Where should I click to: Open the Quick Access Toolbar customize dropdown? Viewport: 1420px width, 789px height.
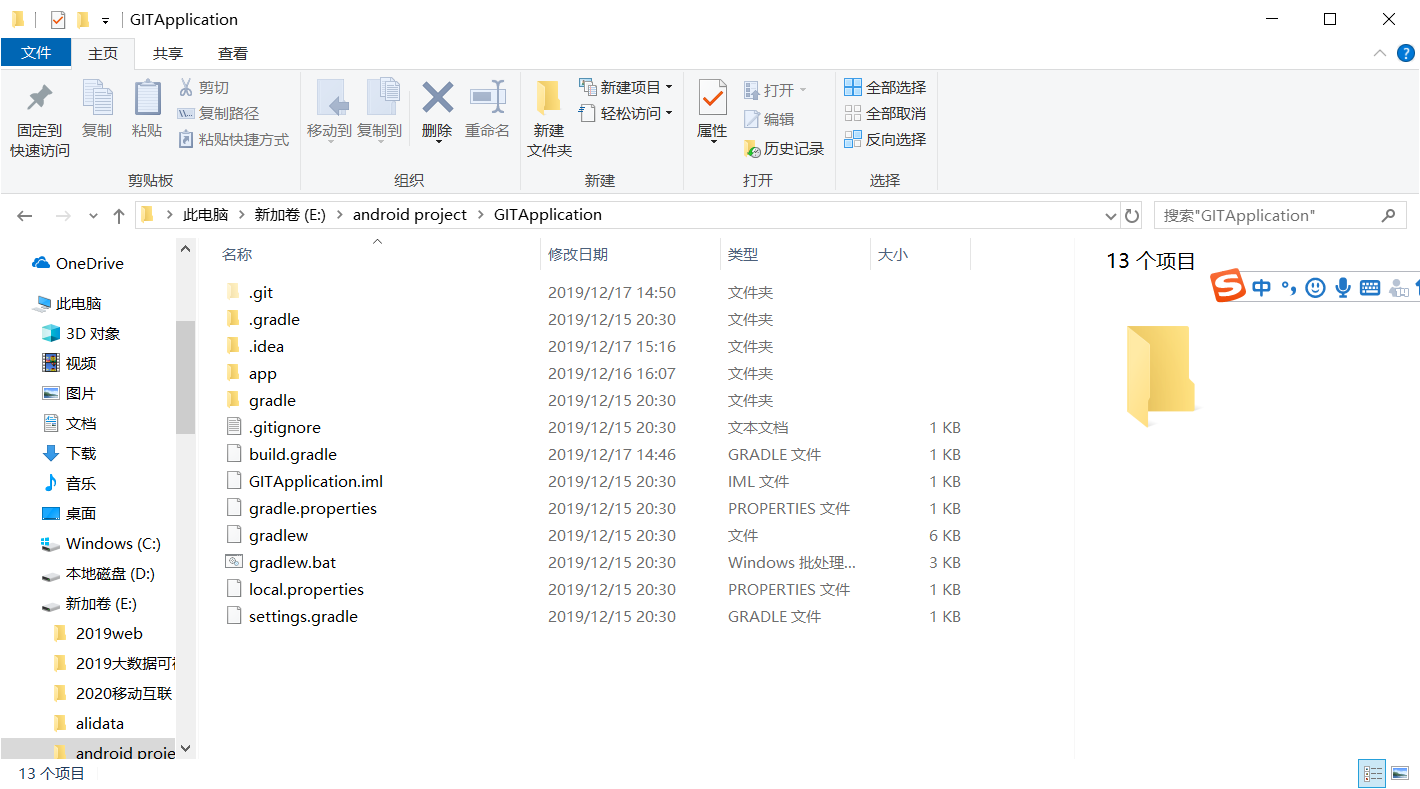click(x=105, y=21)
